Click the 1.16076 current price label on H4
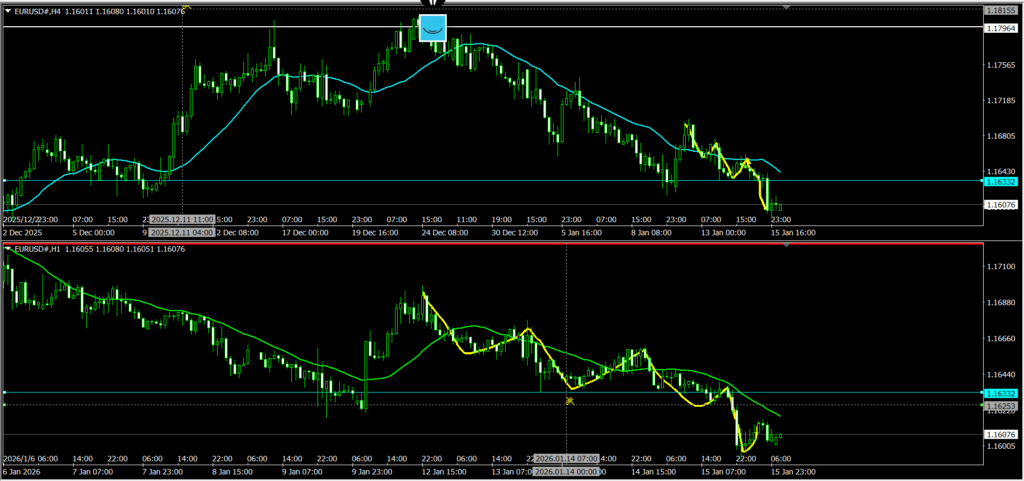This screenshot has width=1024, height=481. point(1001,205)
